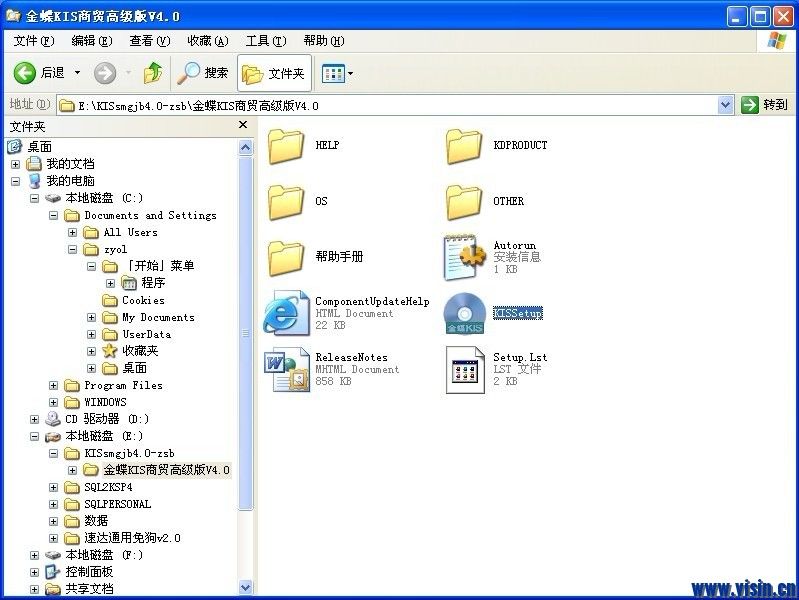The image size is (799, 600).
Task: Click the Back navigation arrow
Action: (x=26, y=73)
